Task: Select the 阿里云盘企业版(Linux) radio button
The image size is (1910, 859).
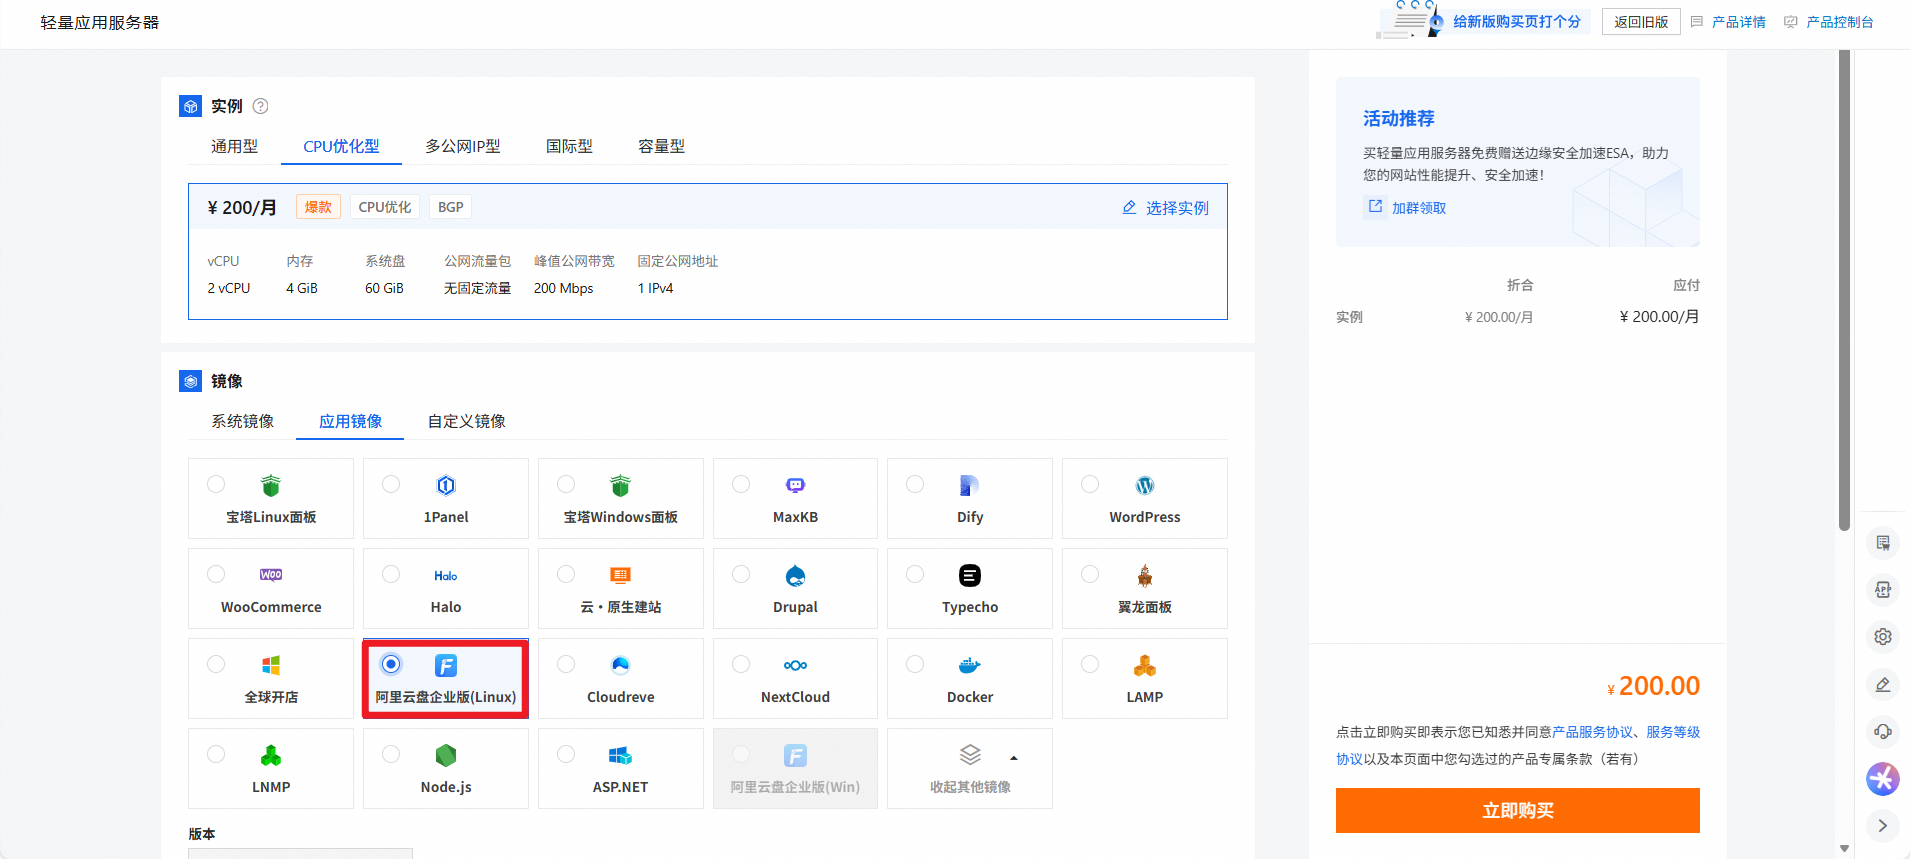Action: [391, 664]
